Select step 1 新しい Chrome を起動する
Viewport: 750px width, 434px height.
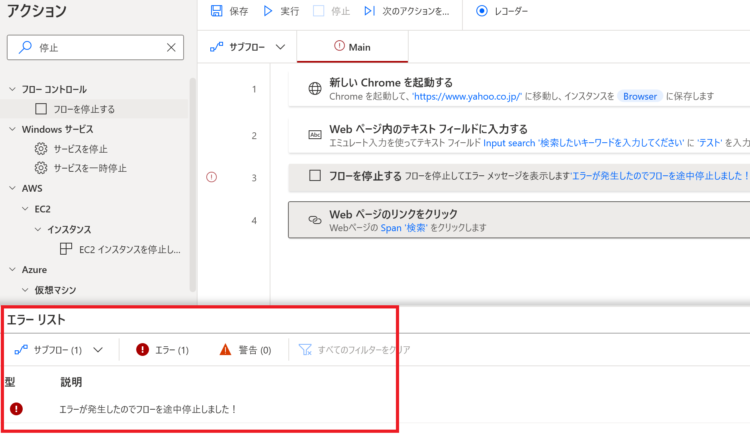(x=519, y=89)
